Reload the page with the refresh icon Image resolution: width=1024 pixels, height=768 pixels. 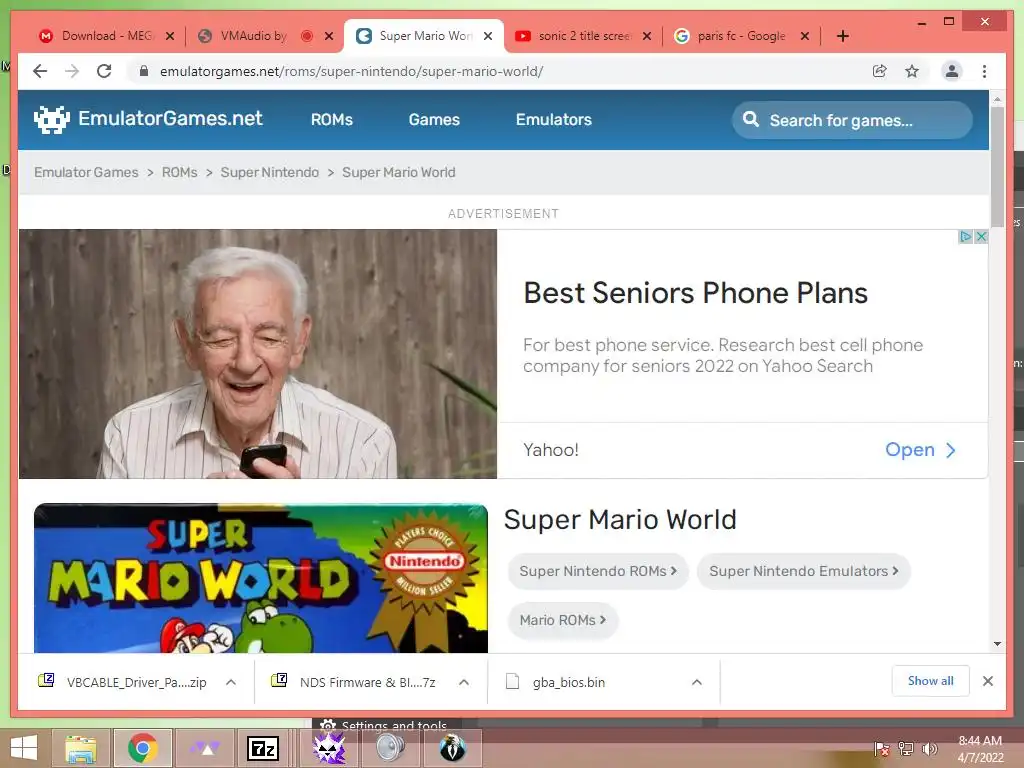[104, 71]
